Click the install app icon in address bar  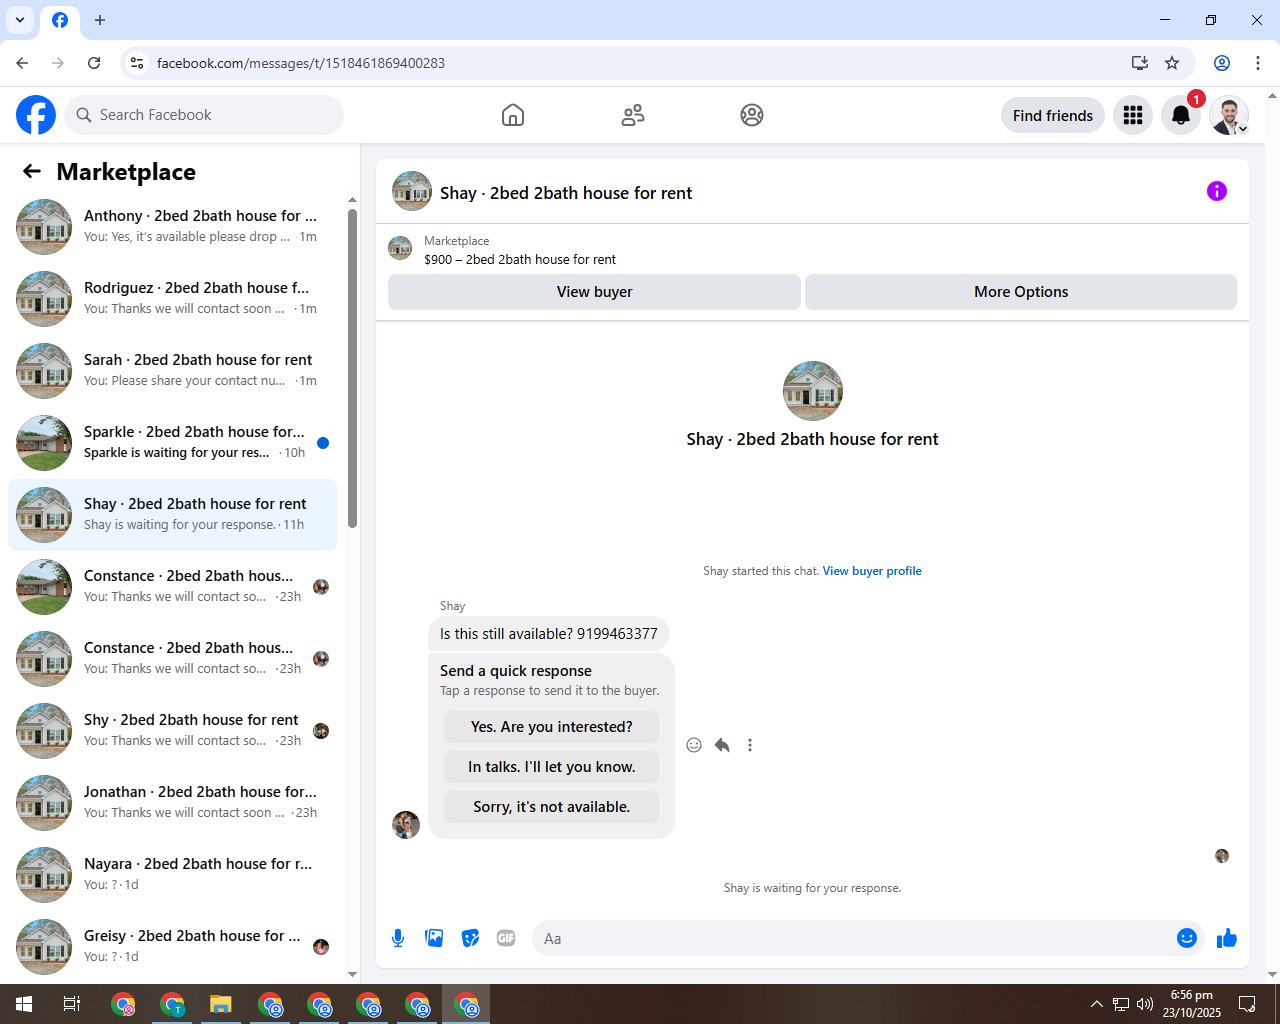(1140, 63)
